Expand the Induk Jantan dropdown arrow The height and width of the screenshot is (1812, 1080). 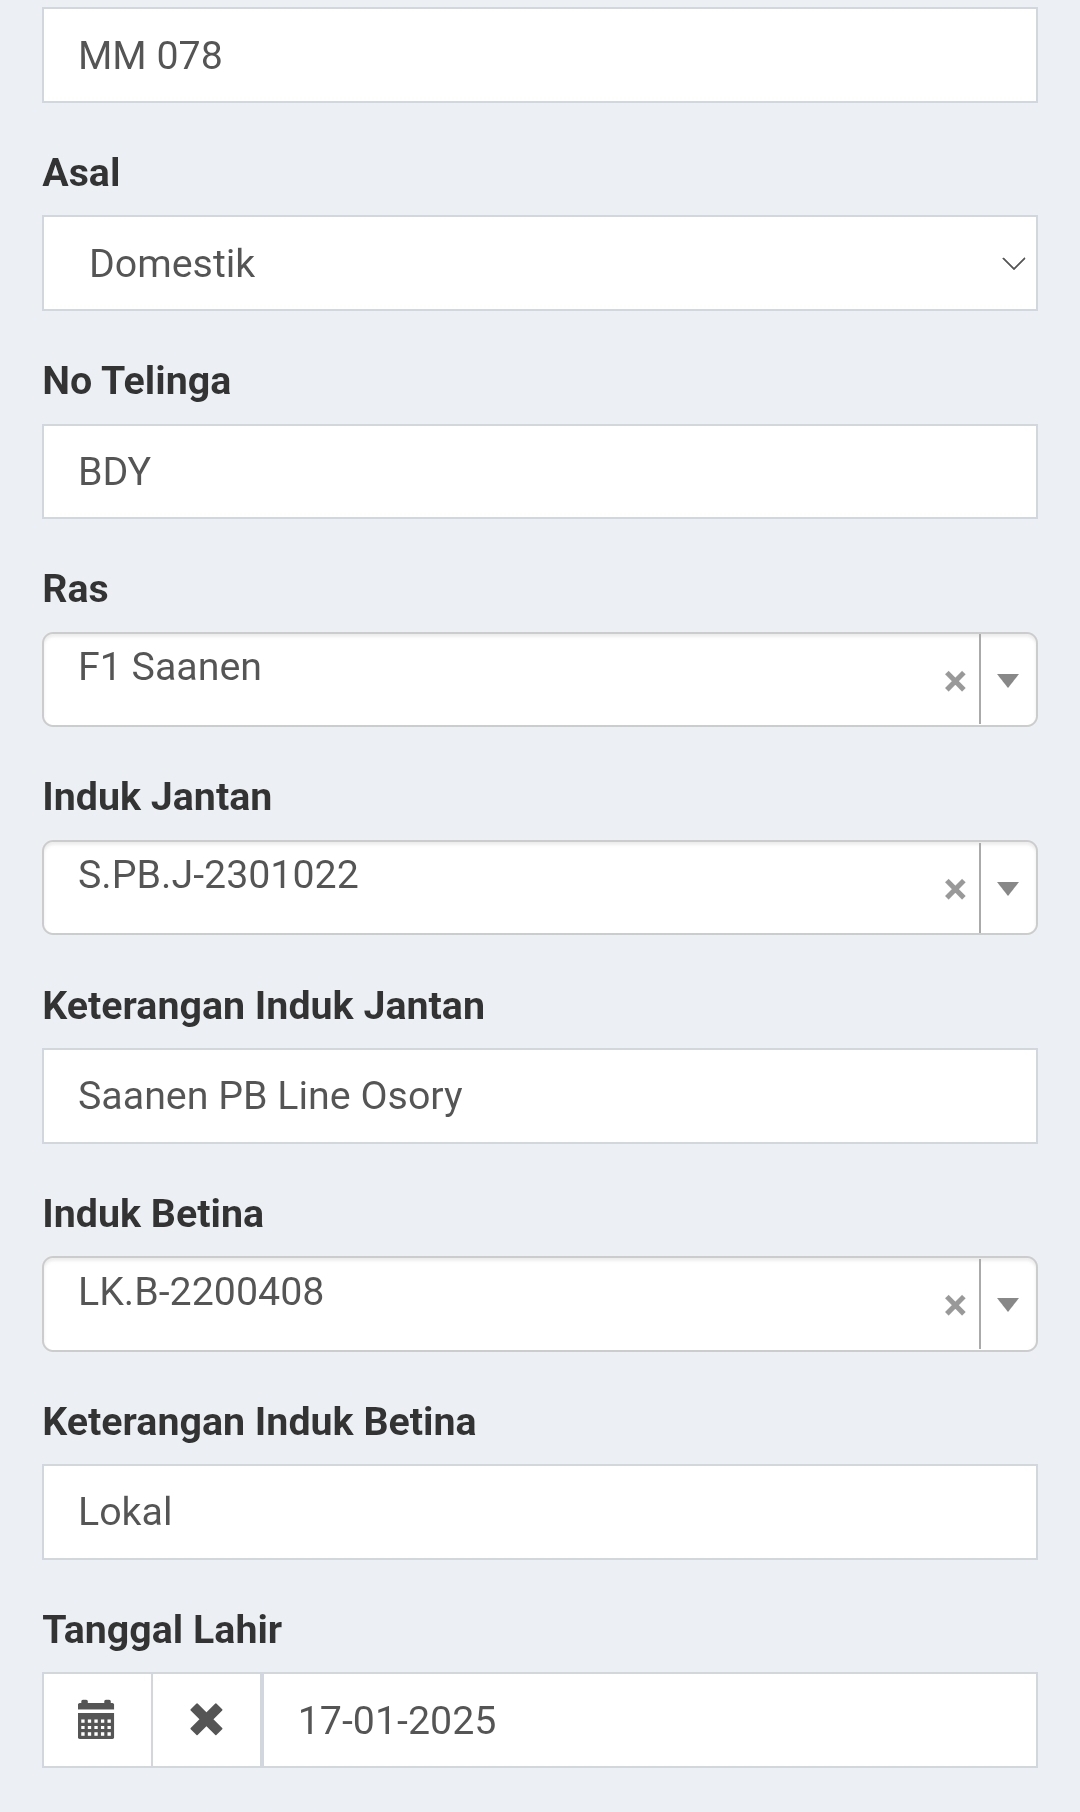click(1008, 889)
